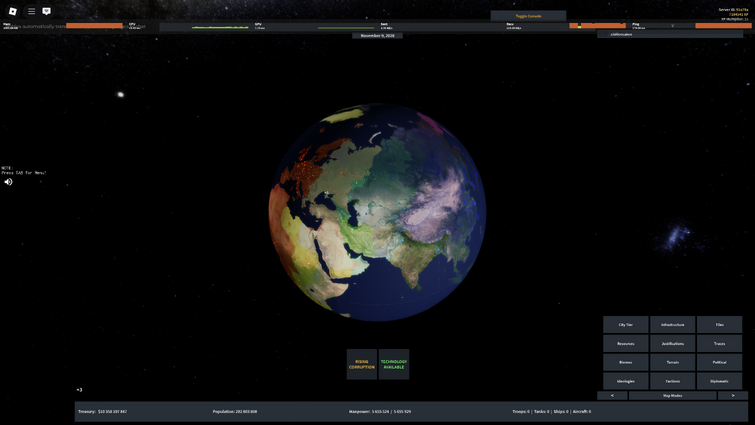This screenshot has height=425, width=755.
Task: Click the Tanks count in bottom bar
Action: click(542, 412)
